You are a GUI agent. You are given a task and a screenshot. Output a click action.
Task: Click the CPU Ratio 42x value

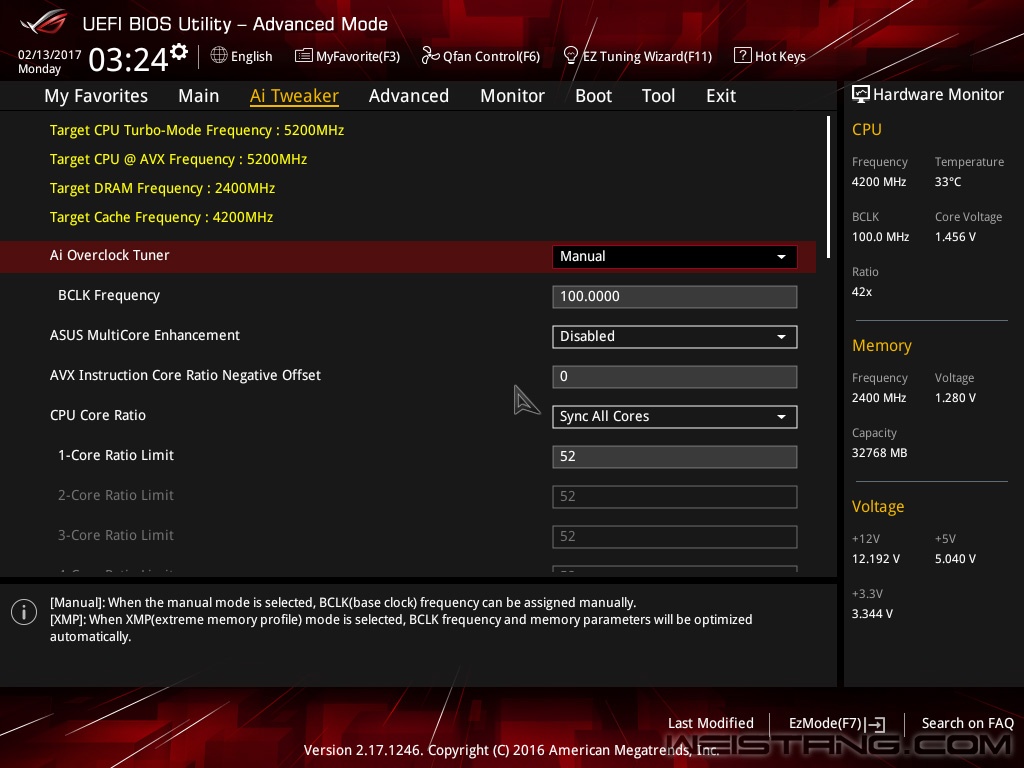tap(861, 292)
